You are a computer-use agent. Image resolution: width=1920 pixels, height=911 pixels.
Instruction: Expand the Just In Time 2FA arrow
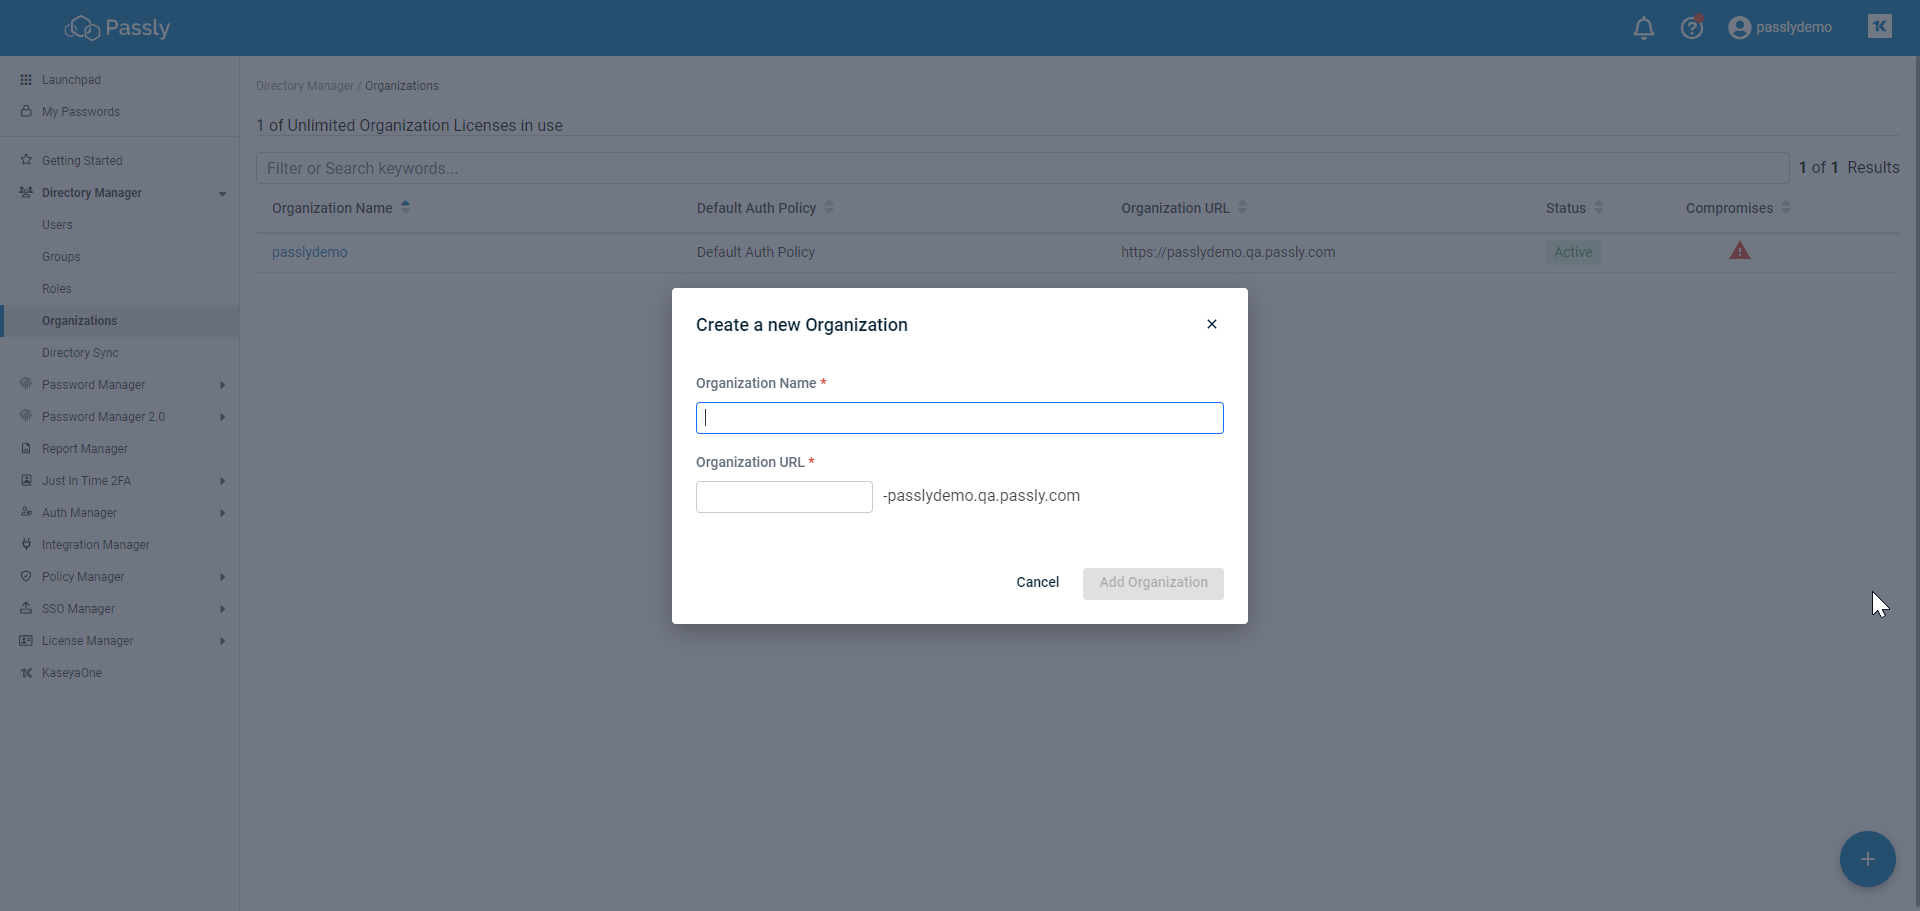click(222, 481)
